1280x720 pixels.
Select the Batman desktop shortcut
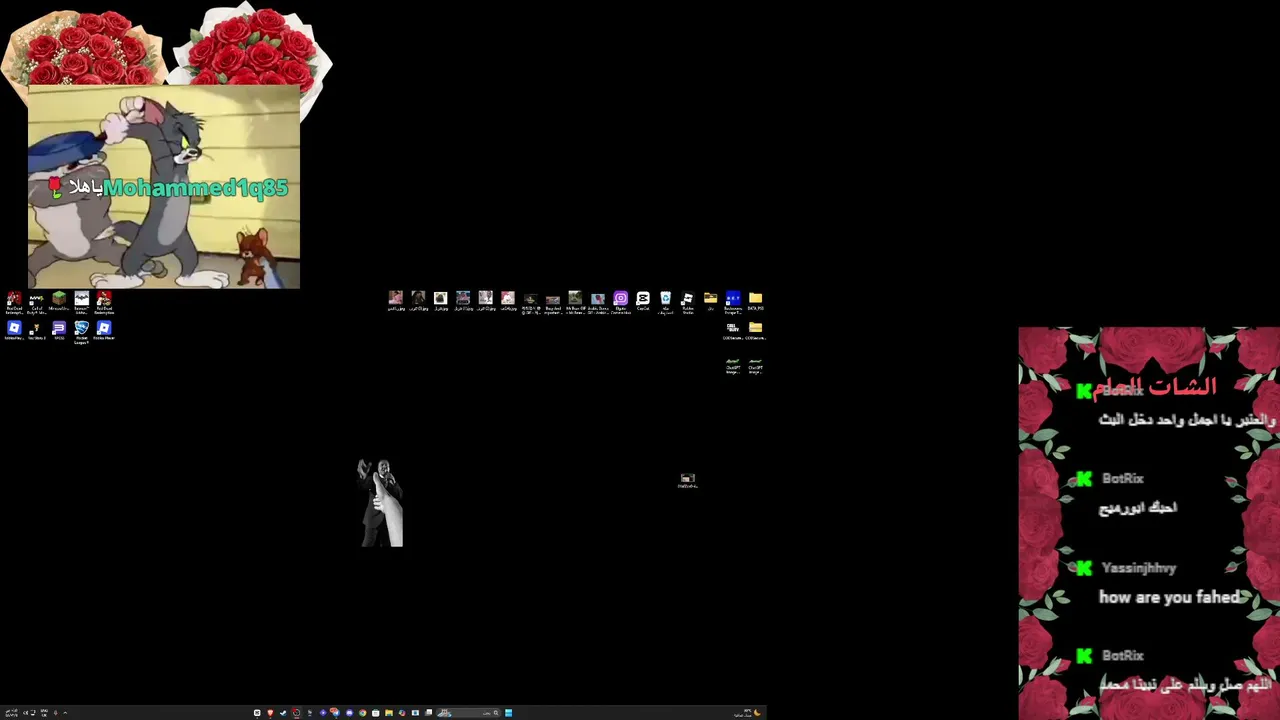(x=82, y=302)
